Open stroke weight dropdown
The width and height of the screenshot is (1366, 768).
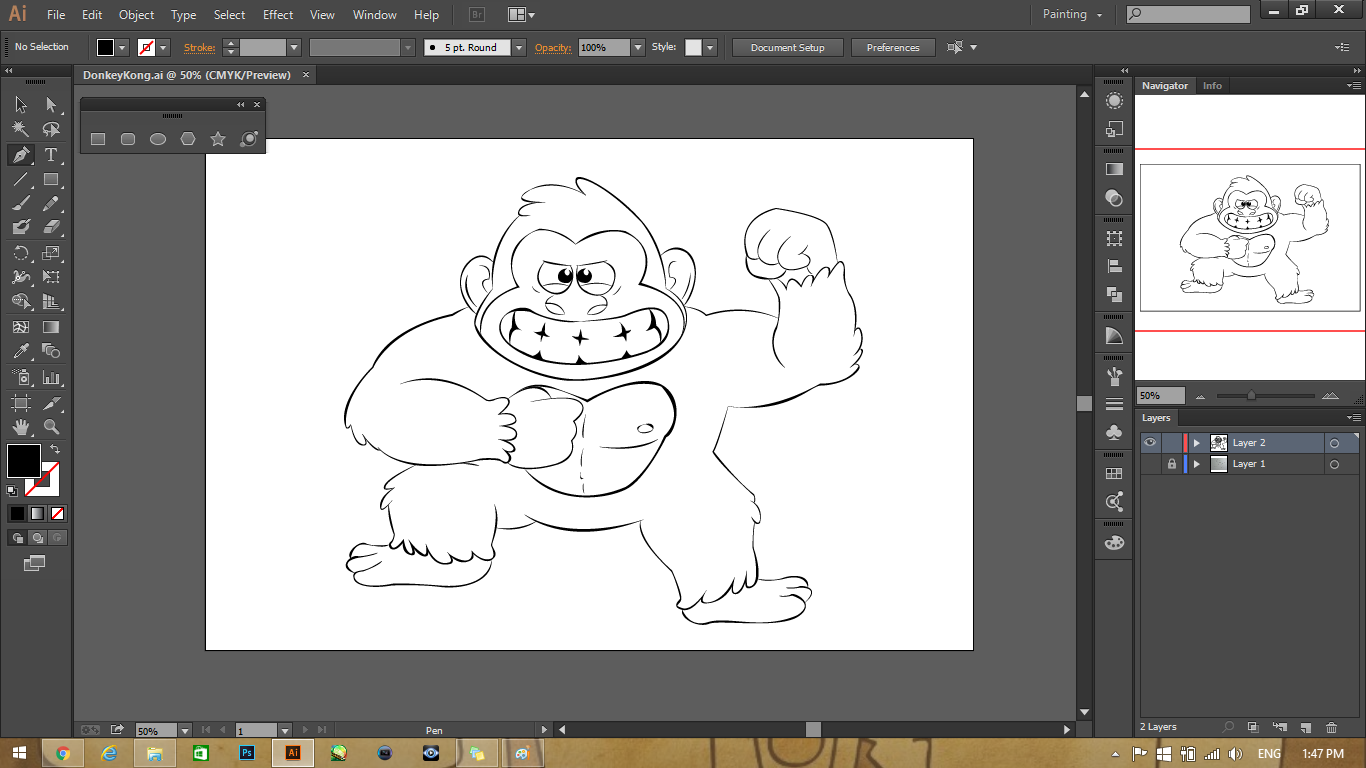(x=294, y=47)
